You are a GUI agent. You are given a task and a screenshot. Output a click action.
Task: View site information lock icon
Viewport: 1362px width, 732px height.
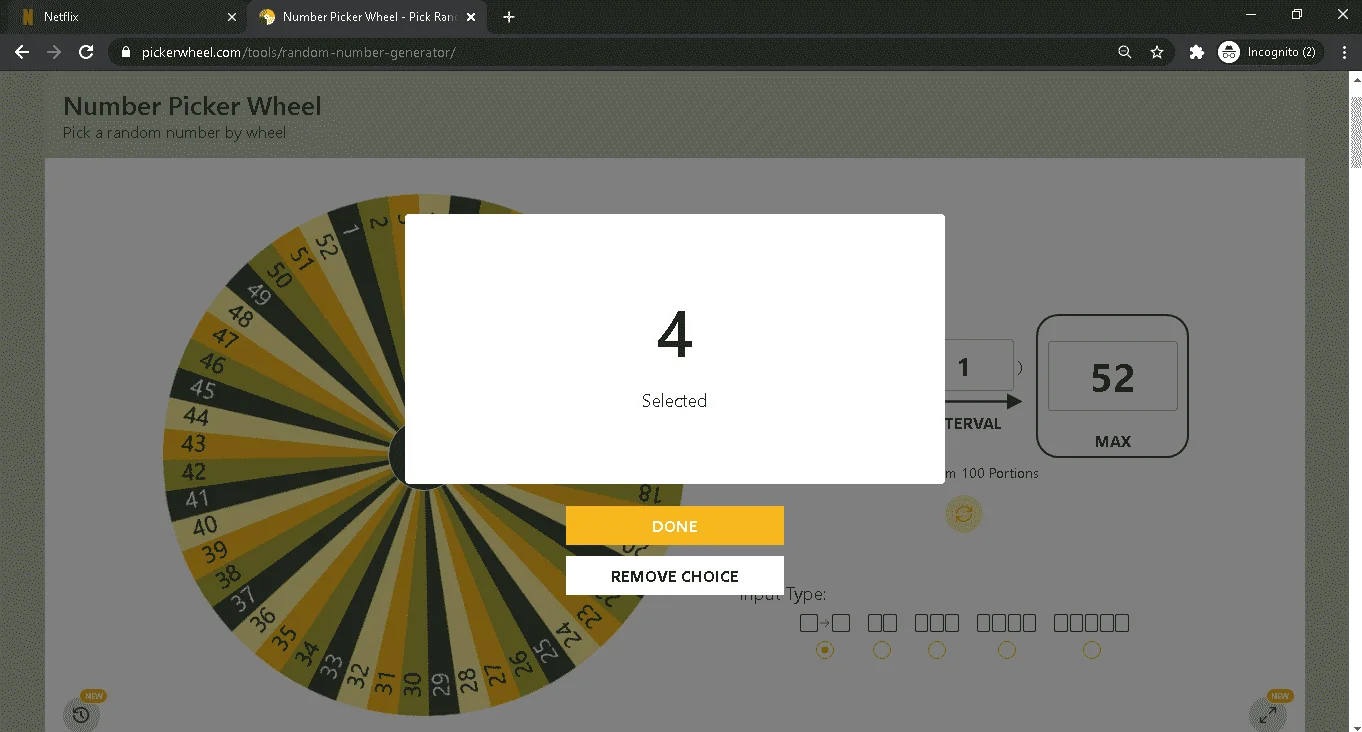pyautogui.click(x=126, y=52)
